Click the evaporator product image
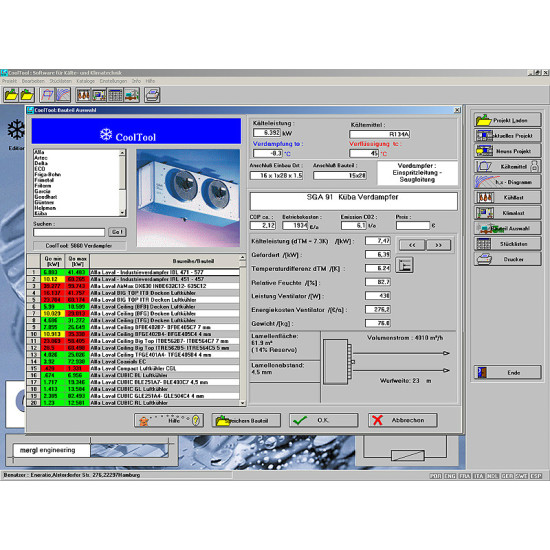The height and width of the screenshot is (550, 550). tap(188, 198)
